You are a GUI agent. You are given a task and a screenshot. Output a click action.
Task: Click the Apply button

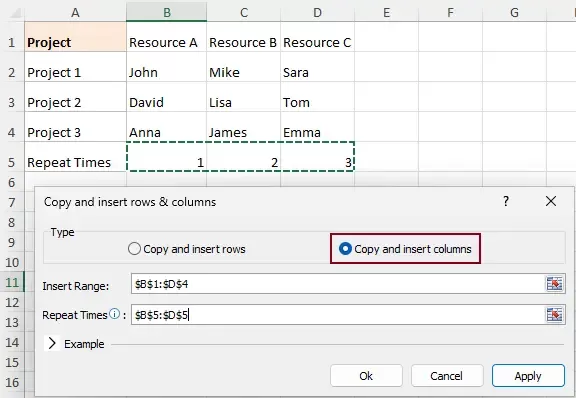(528, 376)
